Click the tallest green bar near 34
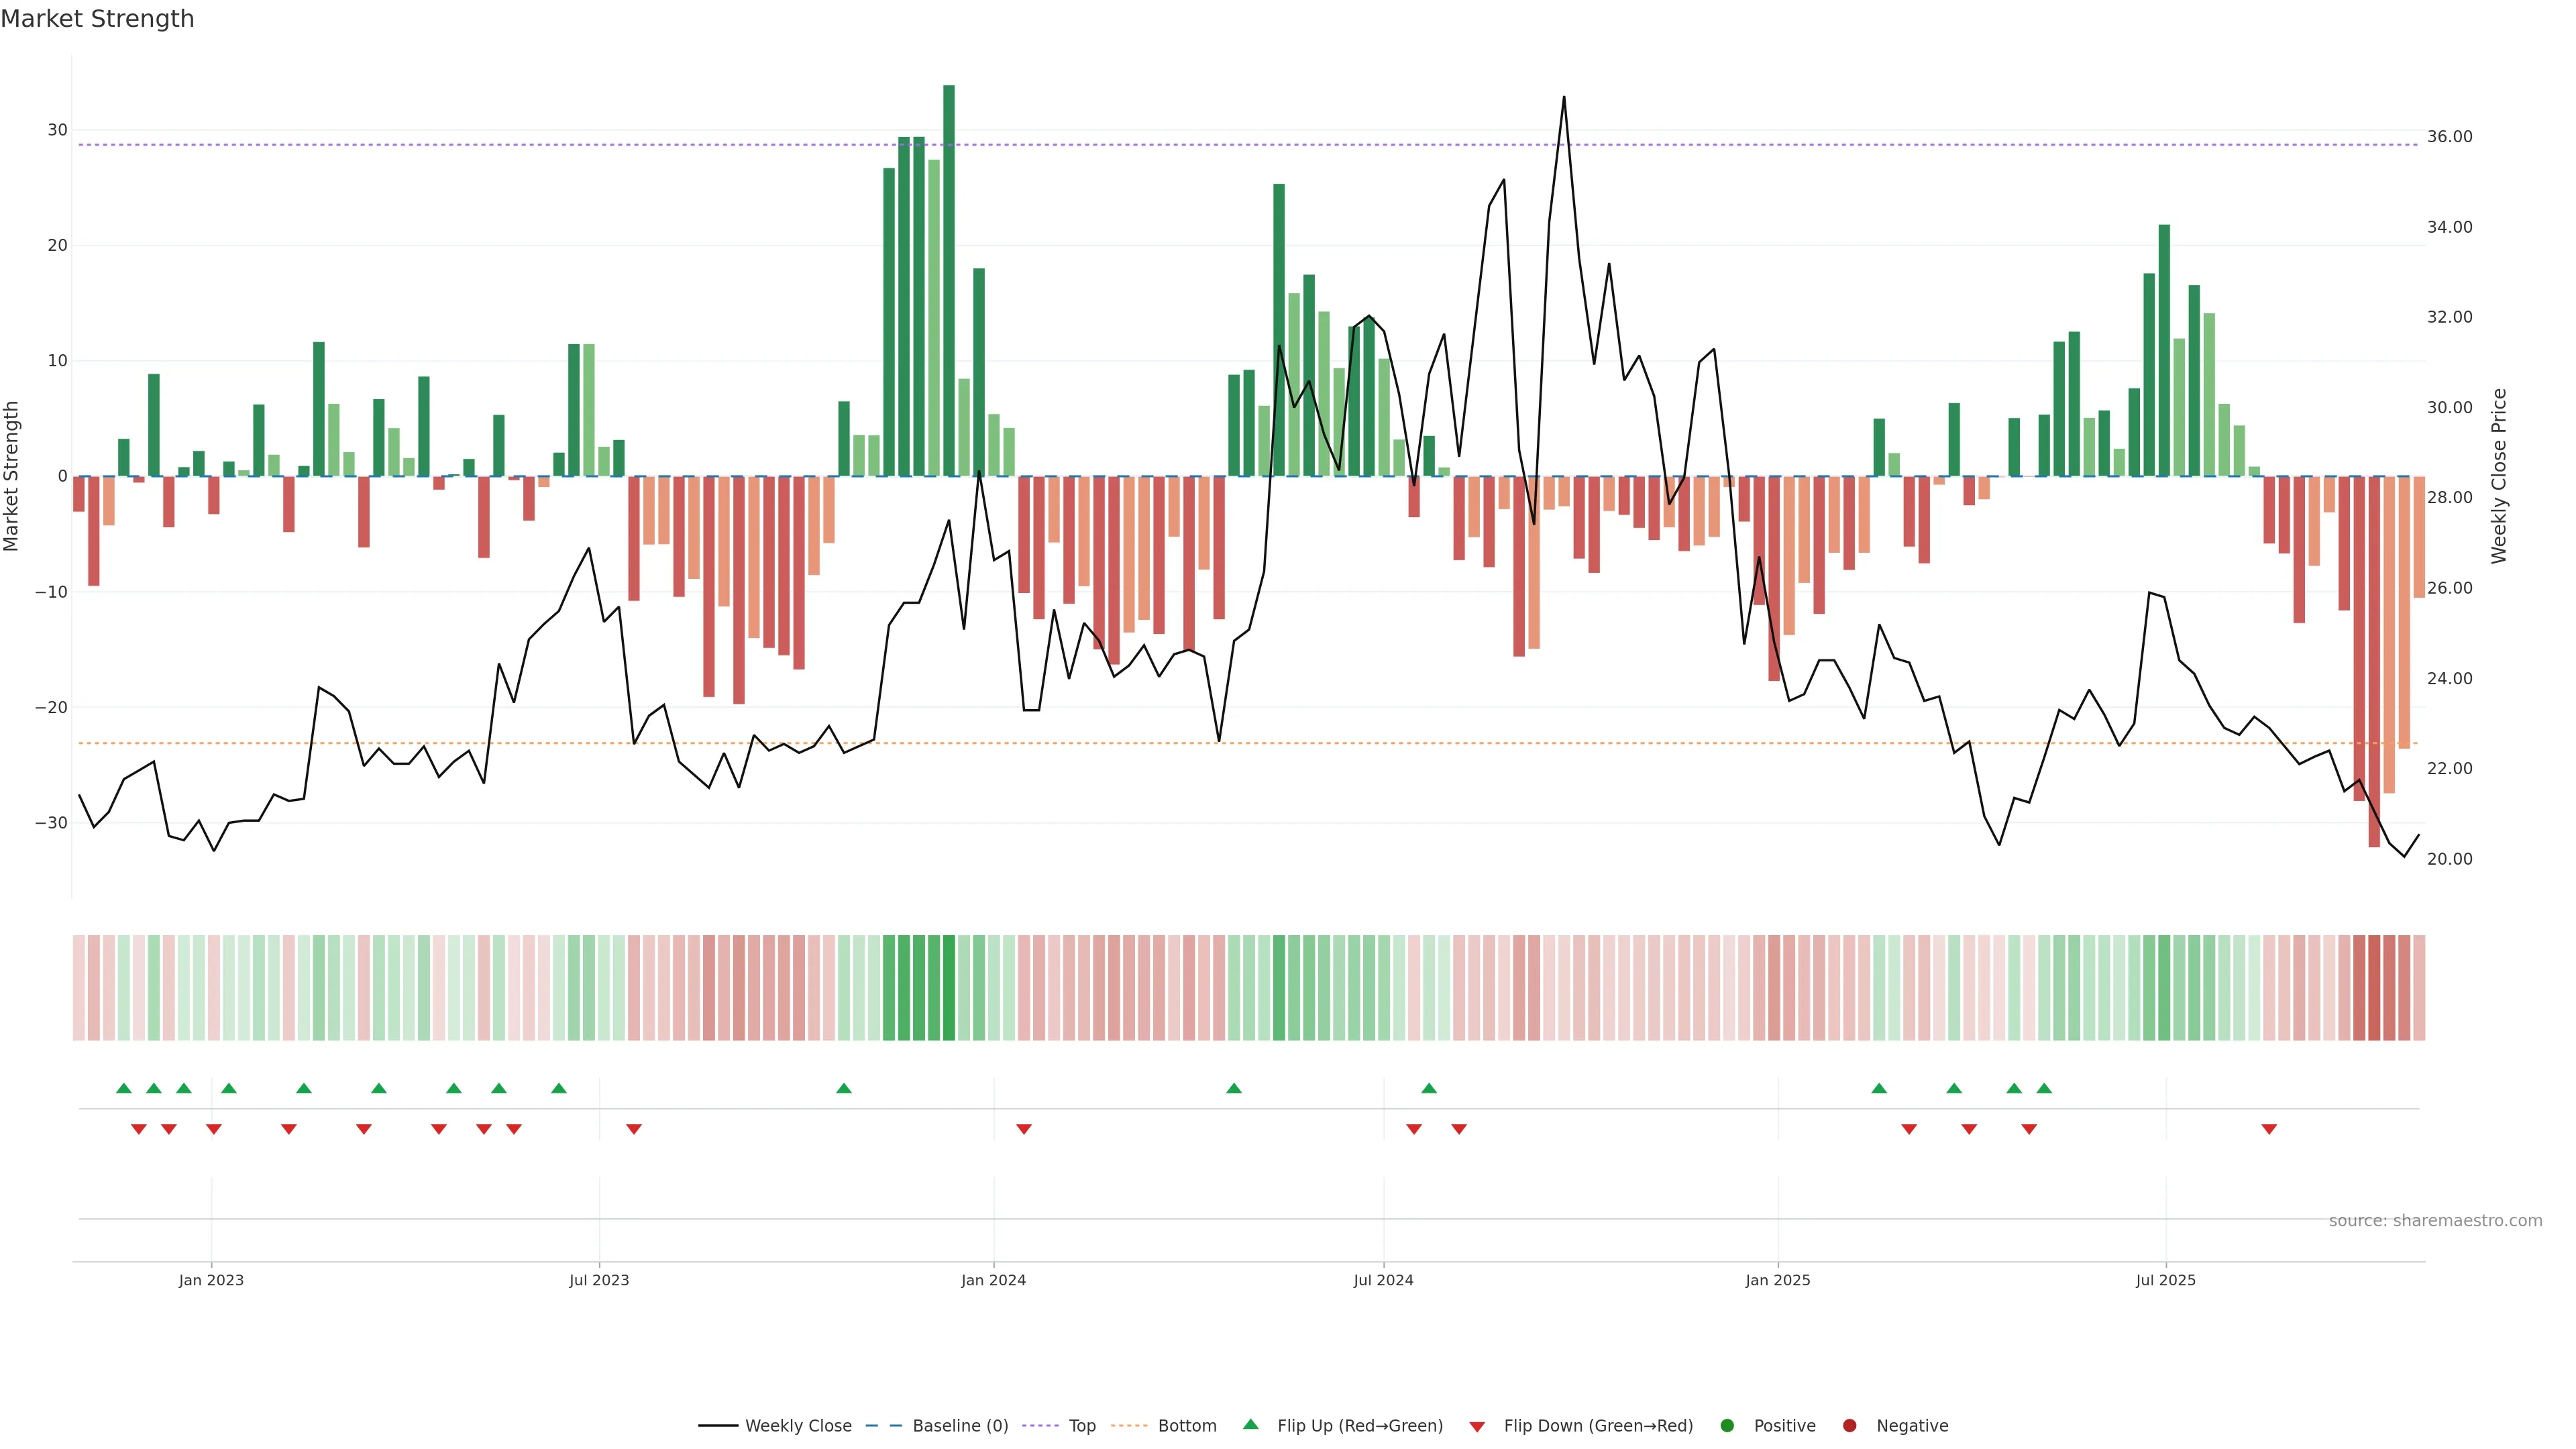The width and height of the screenshot is (2576, 1449). pyautogui.click(x=949, y=280)
